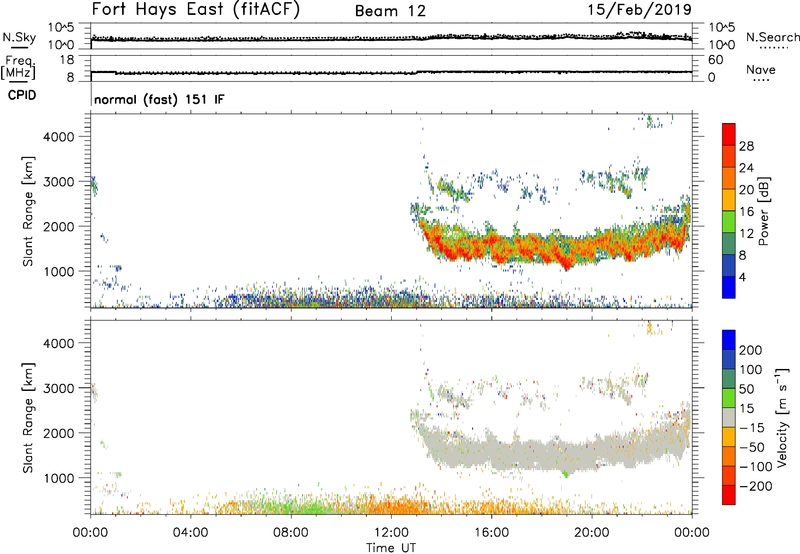
Task: Click the '16' tick on the power colorbar
Action: coord(746,212)
